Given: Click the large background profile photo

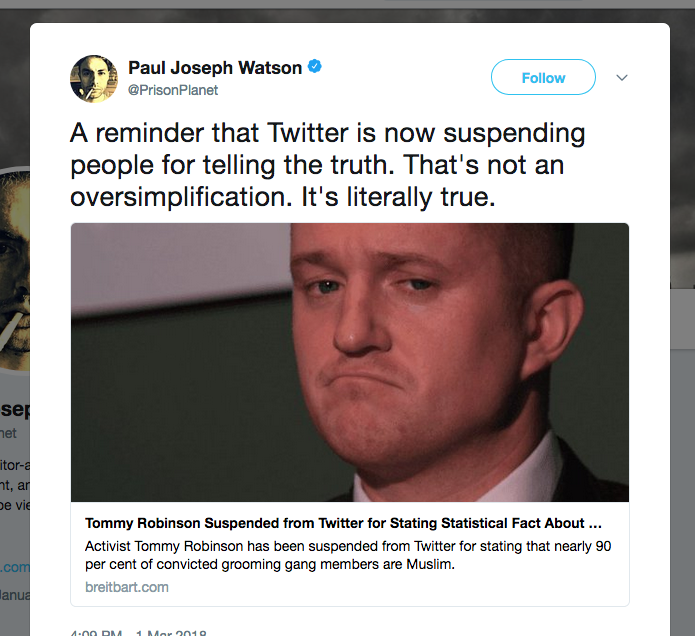Looking at the screenshot, I should coord(15,268).
